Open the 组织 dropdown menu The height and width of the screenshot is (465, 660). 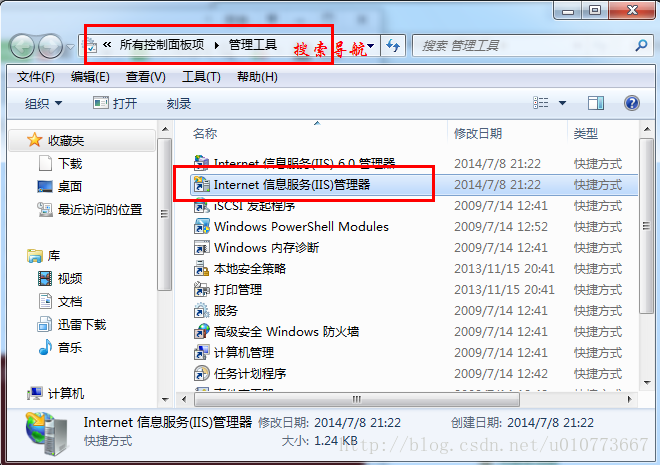[x=43, y=103]
